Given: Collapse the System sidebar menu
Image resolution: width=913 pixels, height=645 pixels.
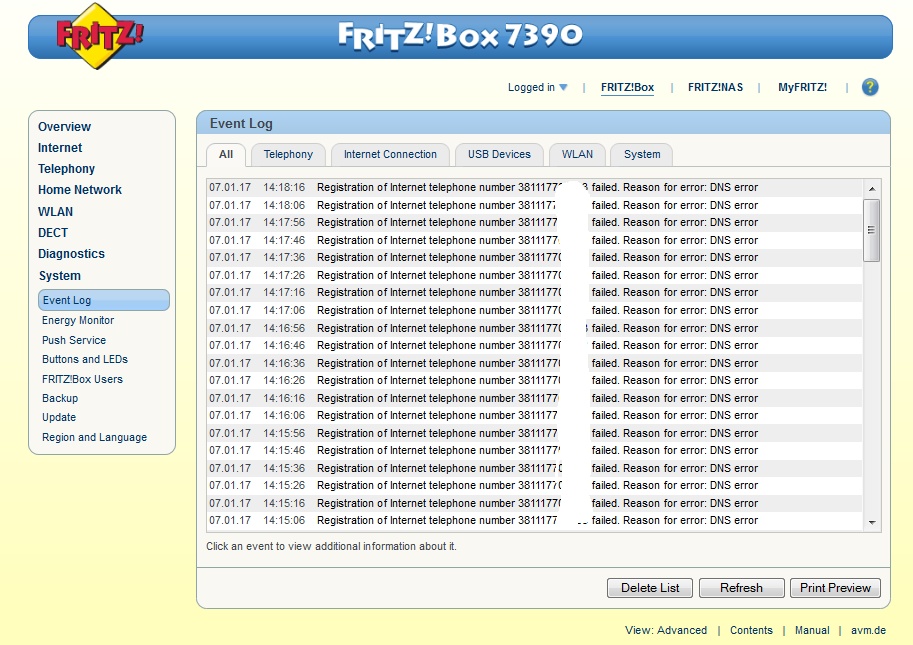Looking at the screenshot, I should [60, 276].
